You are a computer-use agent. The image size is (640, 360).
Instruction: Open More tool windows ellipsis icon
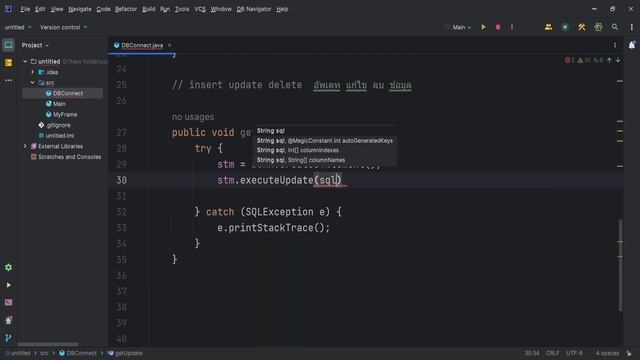tap(8, 80)
